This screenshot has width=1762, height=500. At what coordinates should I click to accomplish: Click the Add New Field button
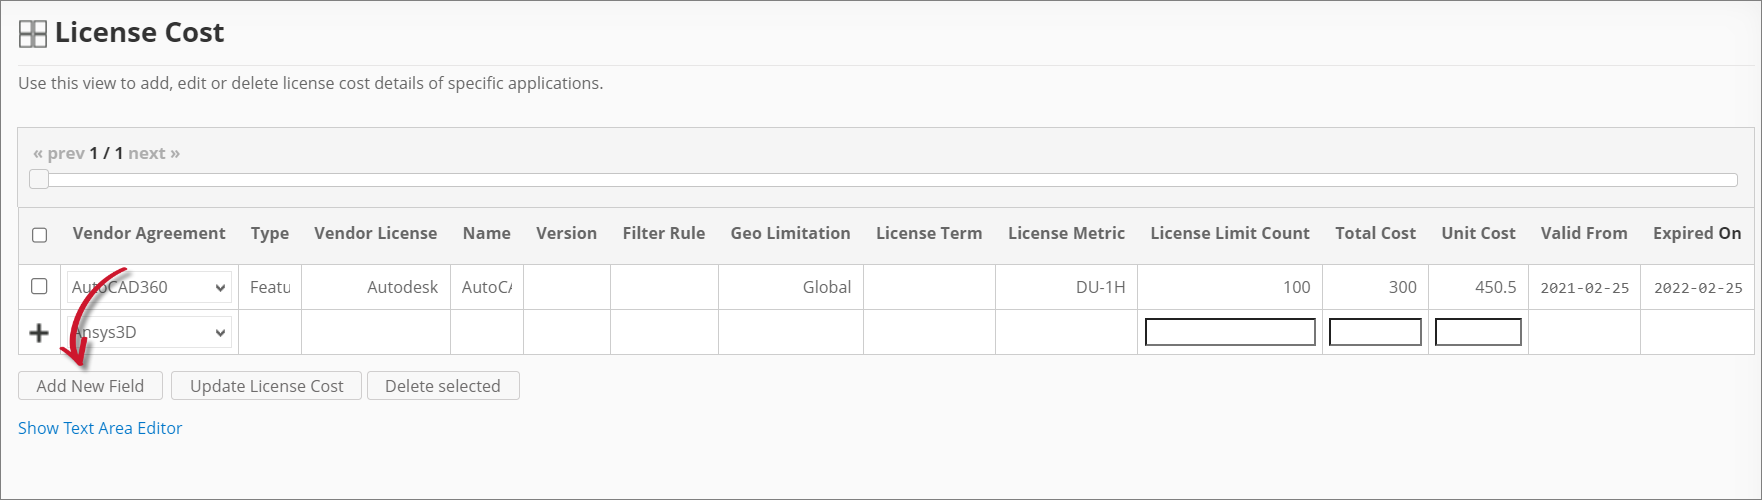coord(90,386)
